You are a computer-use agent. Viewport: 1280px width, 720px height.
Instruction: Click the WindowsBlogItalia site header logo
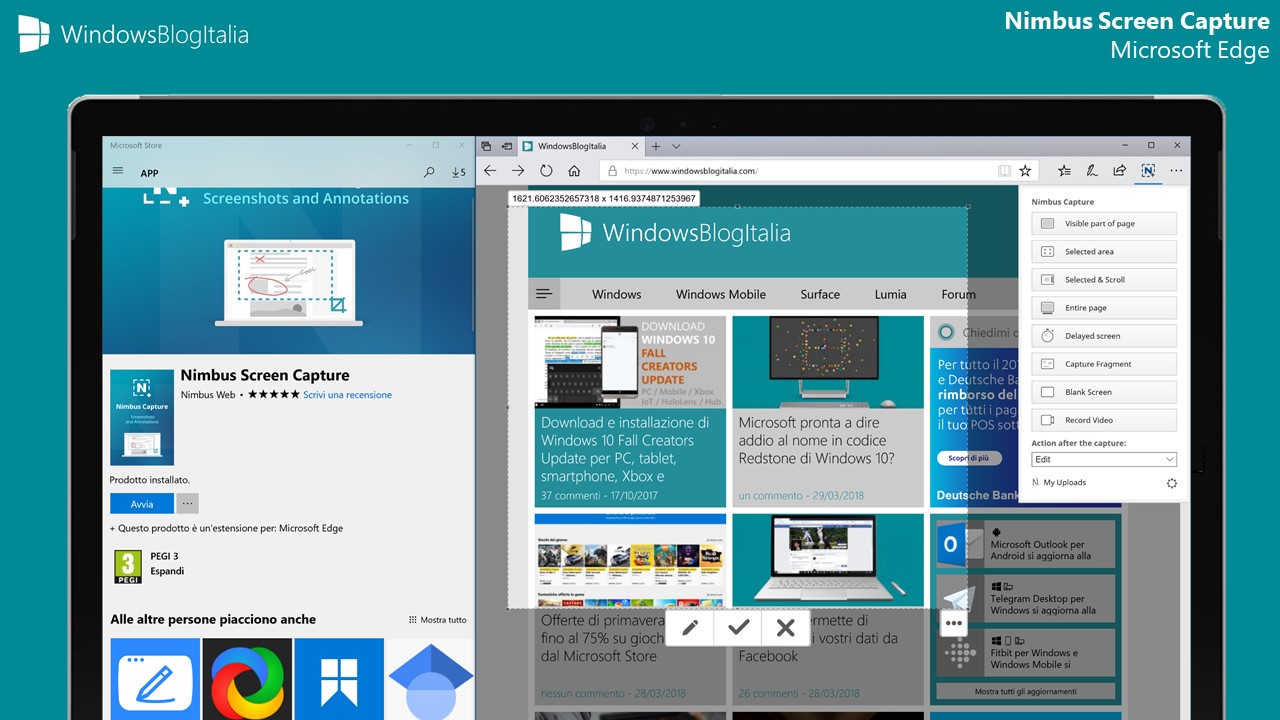[x=674, y=233]
